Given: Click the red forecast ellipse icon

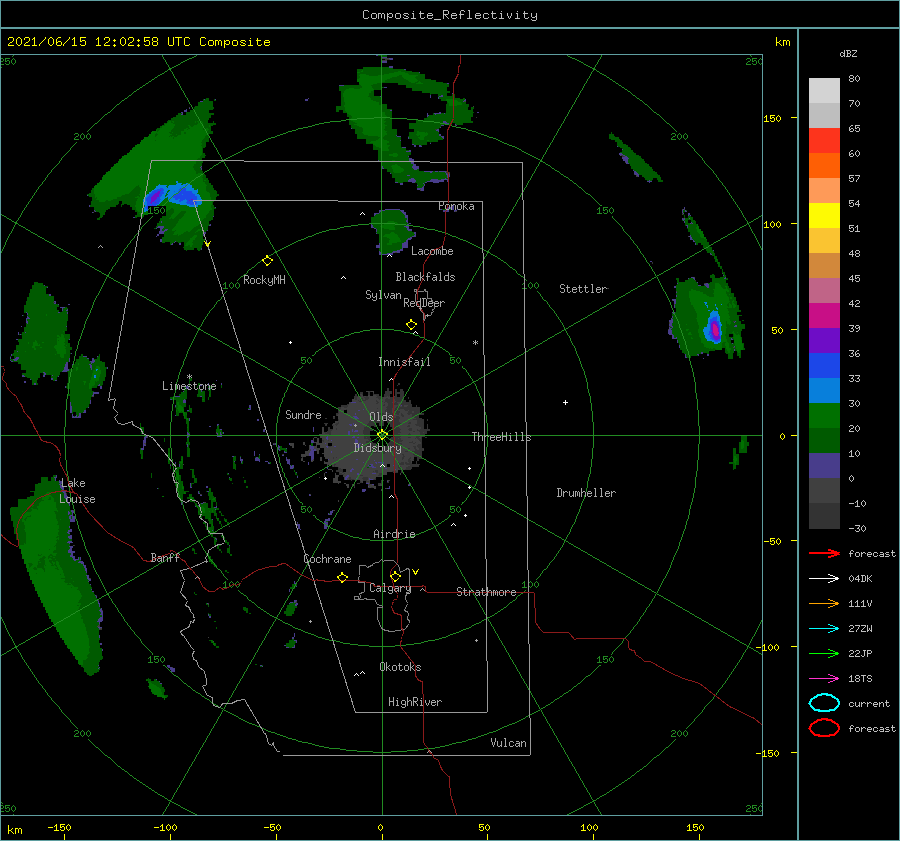Looking at the screenshot, I should click(824, 728).
